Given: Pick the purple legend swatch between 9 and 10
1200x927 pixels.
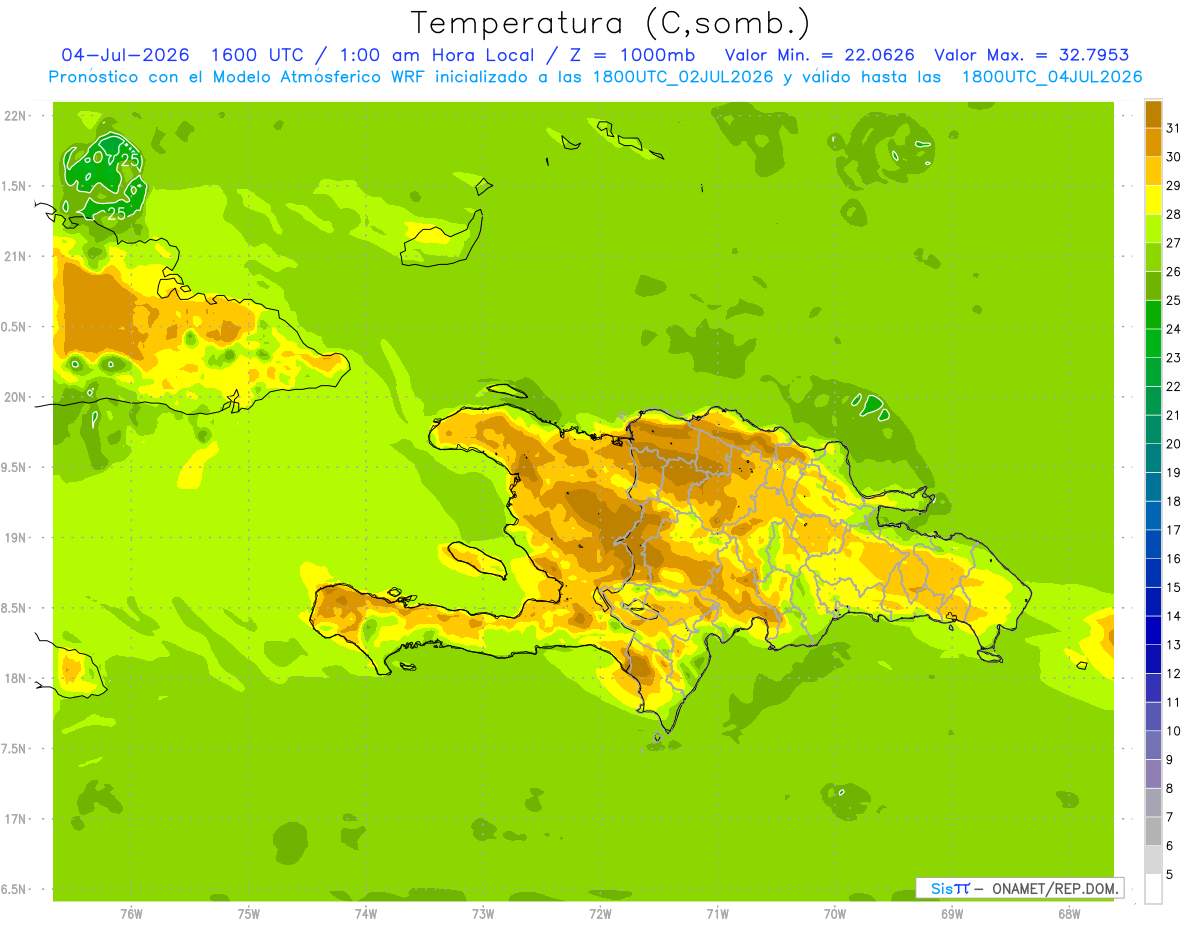Looking at the screenshot, I should [x=1153, y=745].
